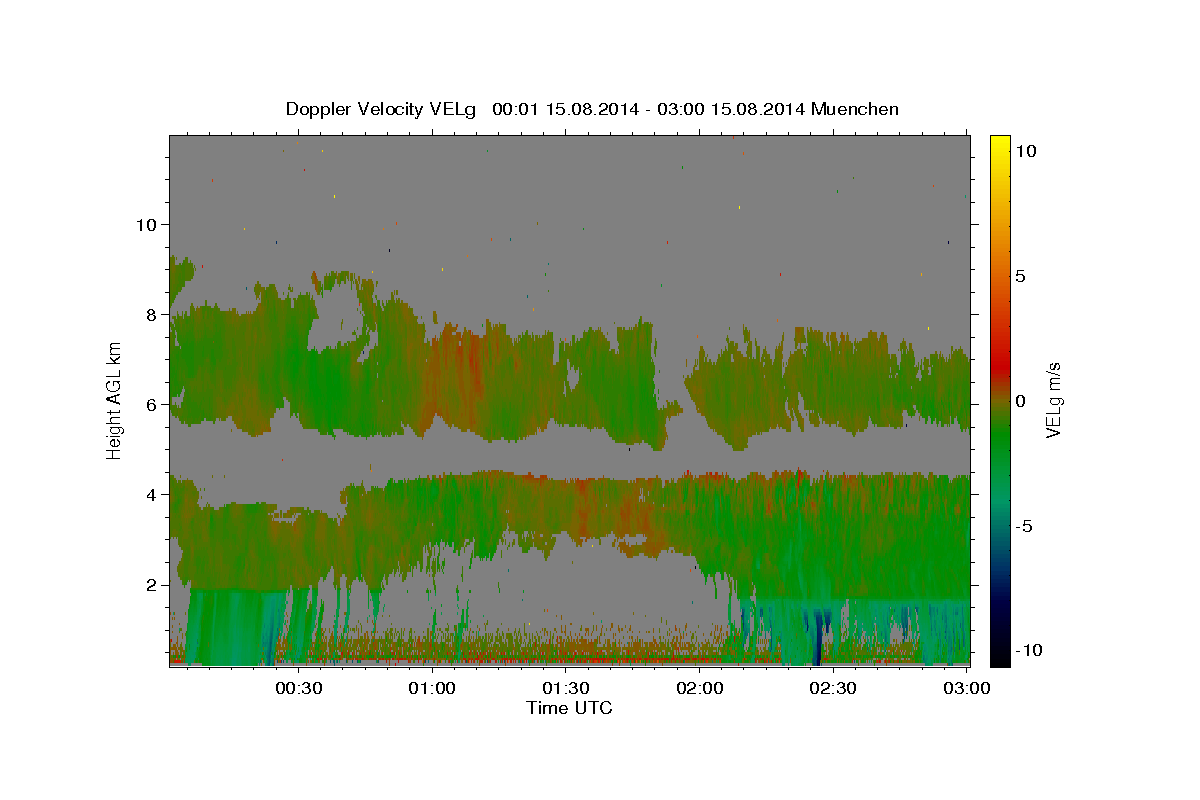Click the height tick label 6
This screenshot has width=1200, height=800.
[154, 405]
